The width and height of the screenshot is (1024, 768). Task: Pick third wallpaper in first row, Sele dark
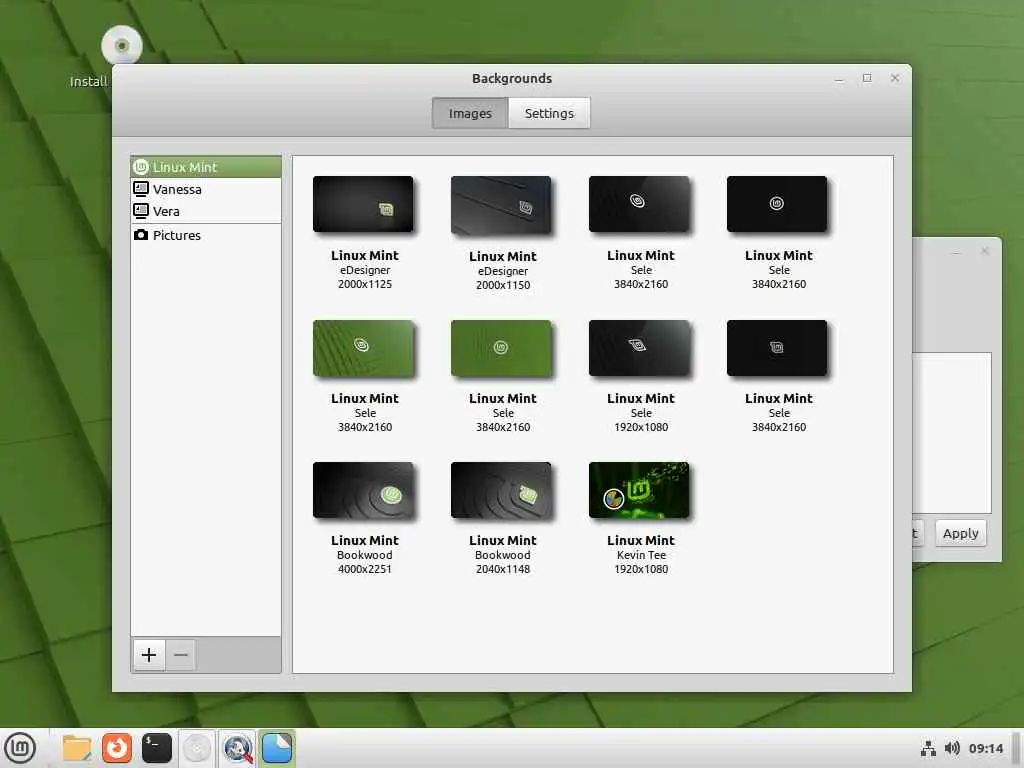coord(639,204)
